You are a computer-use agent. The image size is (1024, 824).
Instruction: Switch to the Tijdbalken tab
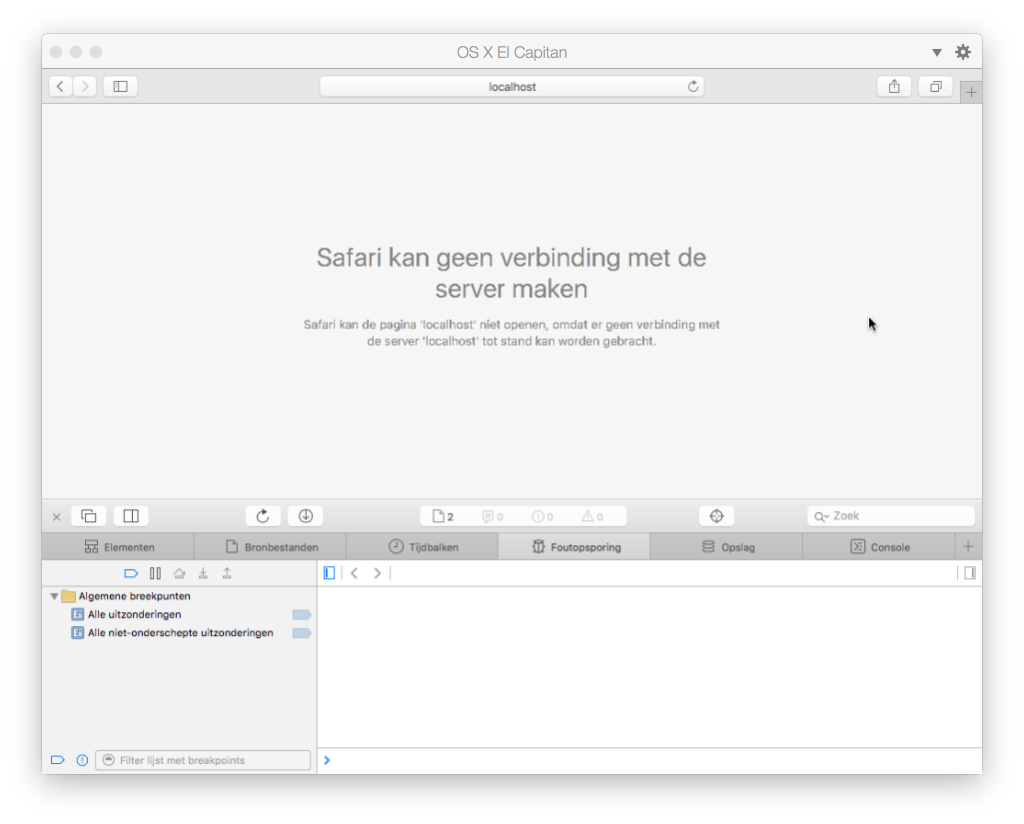(x=423, y=547)
